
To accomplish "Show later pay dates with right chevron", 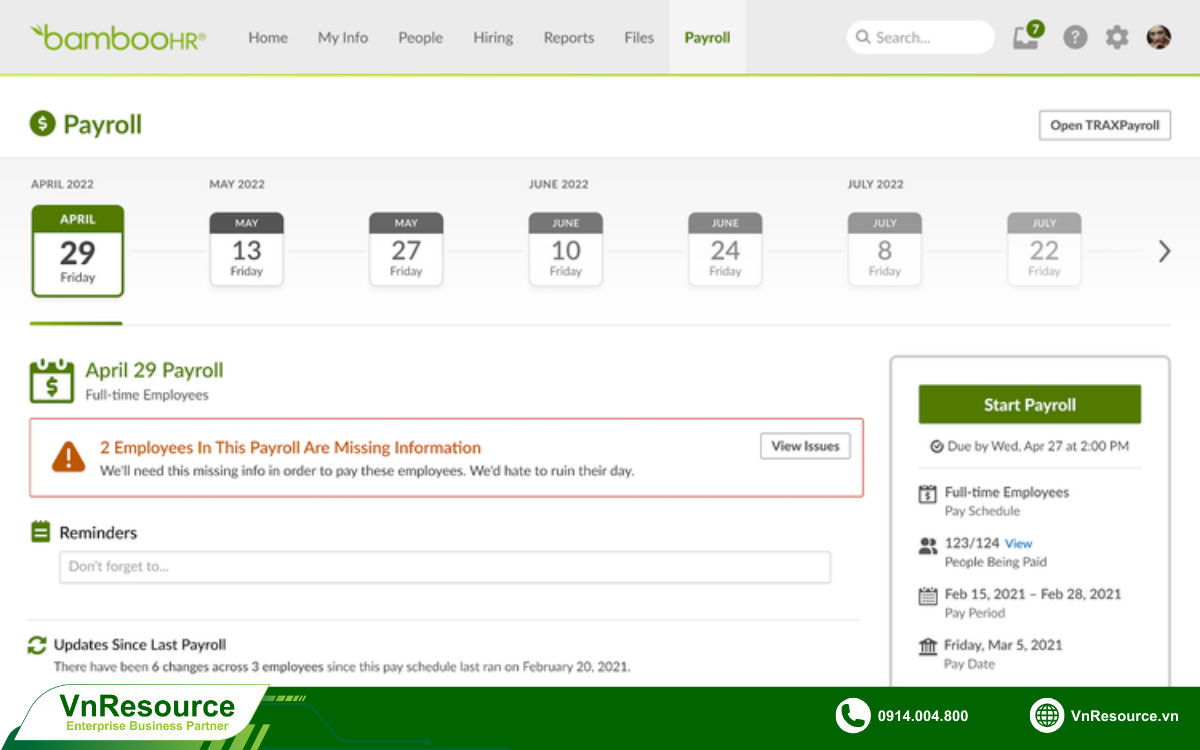I will [x=1164, y=251].
